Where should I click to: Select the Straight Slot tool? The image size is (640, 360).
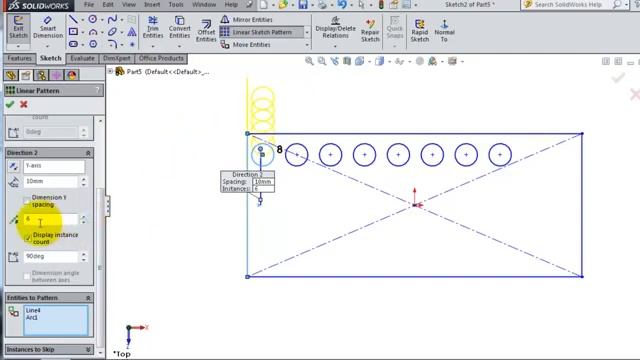(x=73, y=44)
